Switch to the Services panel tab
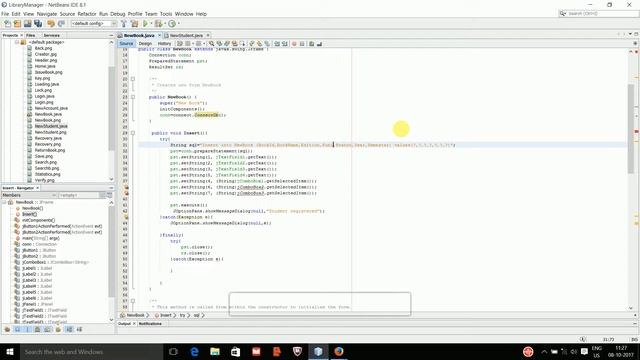640x360 pixels. point(52,36)
